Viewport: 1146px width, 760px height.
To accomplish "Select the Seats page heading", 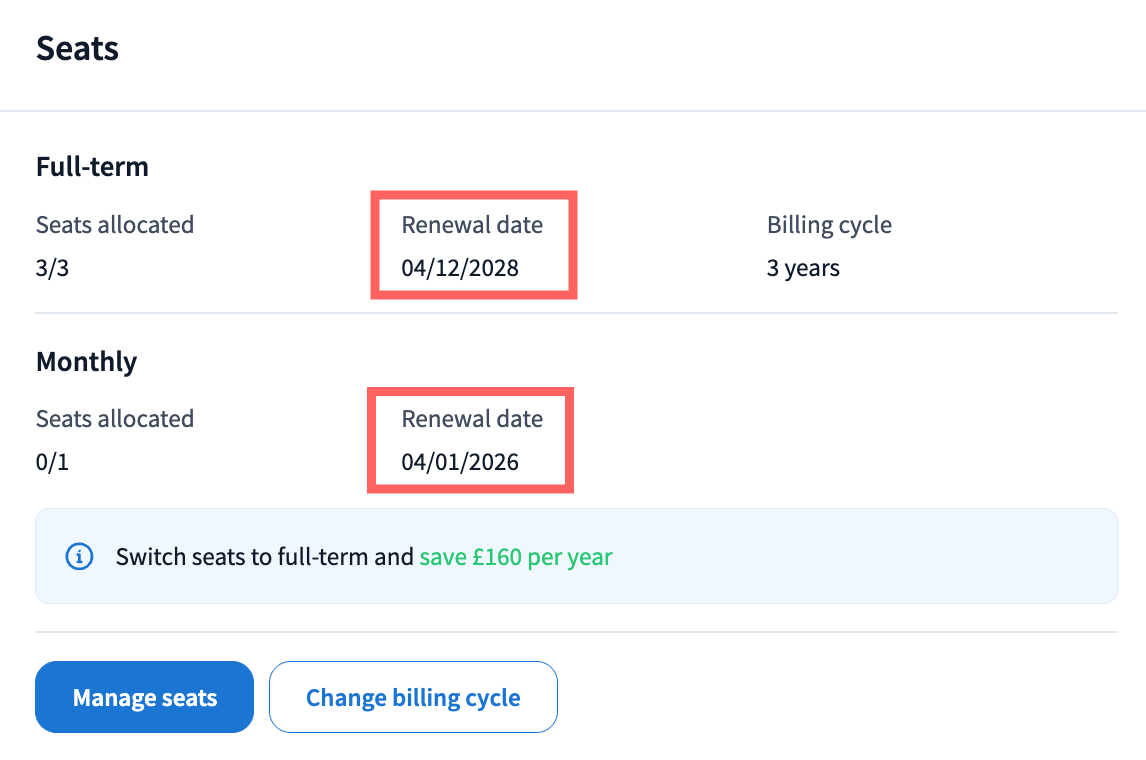I will tap(77, 48).
